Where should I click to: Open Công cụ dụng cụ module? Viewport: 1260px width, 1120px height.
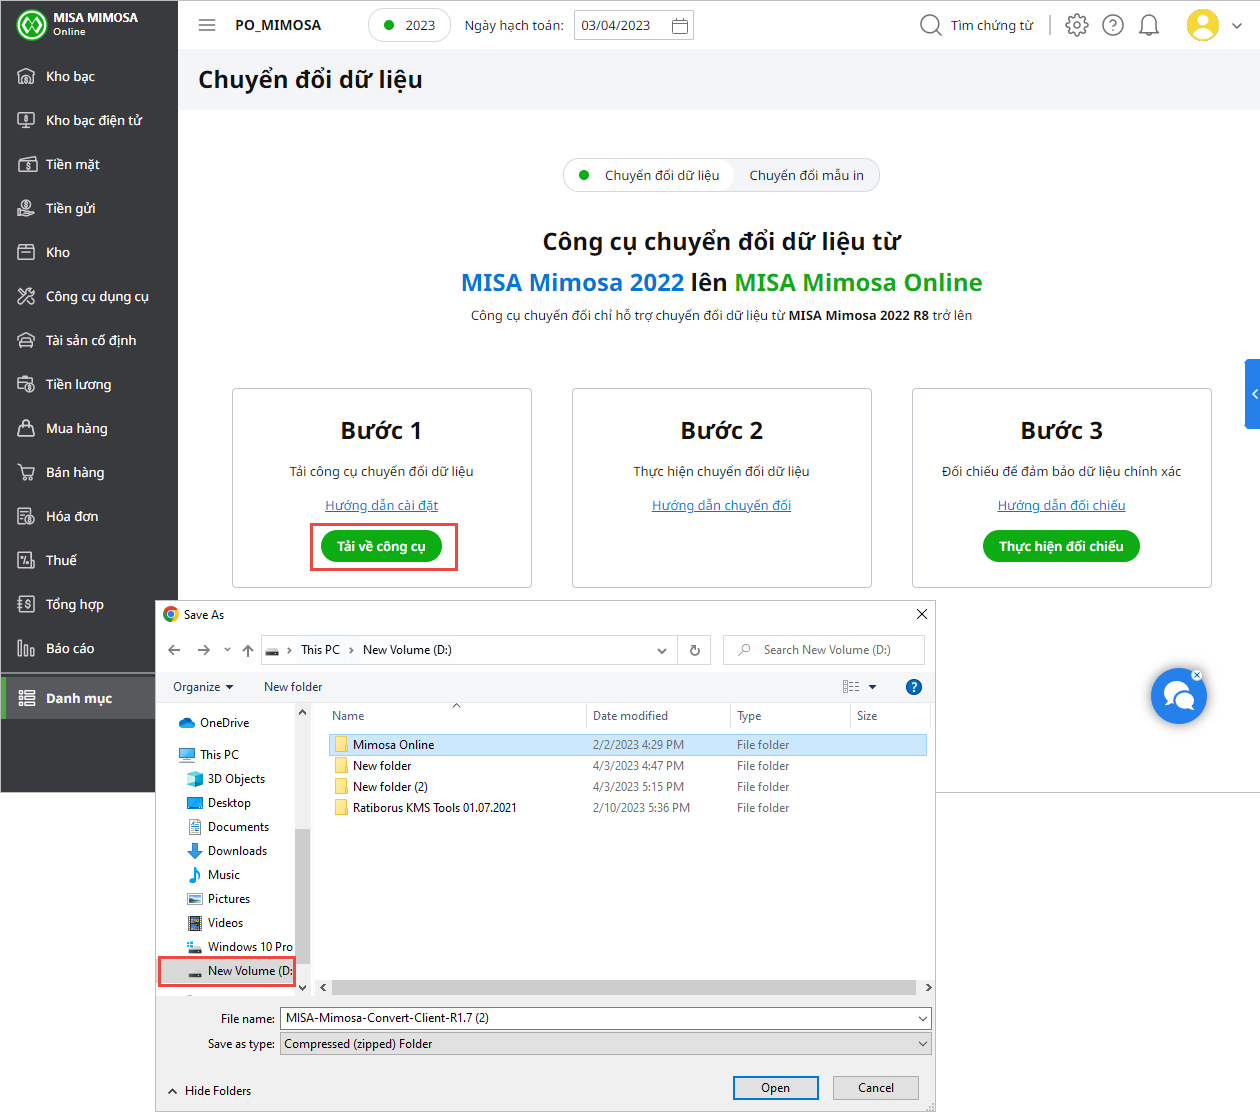coord(89,296)
